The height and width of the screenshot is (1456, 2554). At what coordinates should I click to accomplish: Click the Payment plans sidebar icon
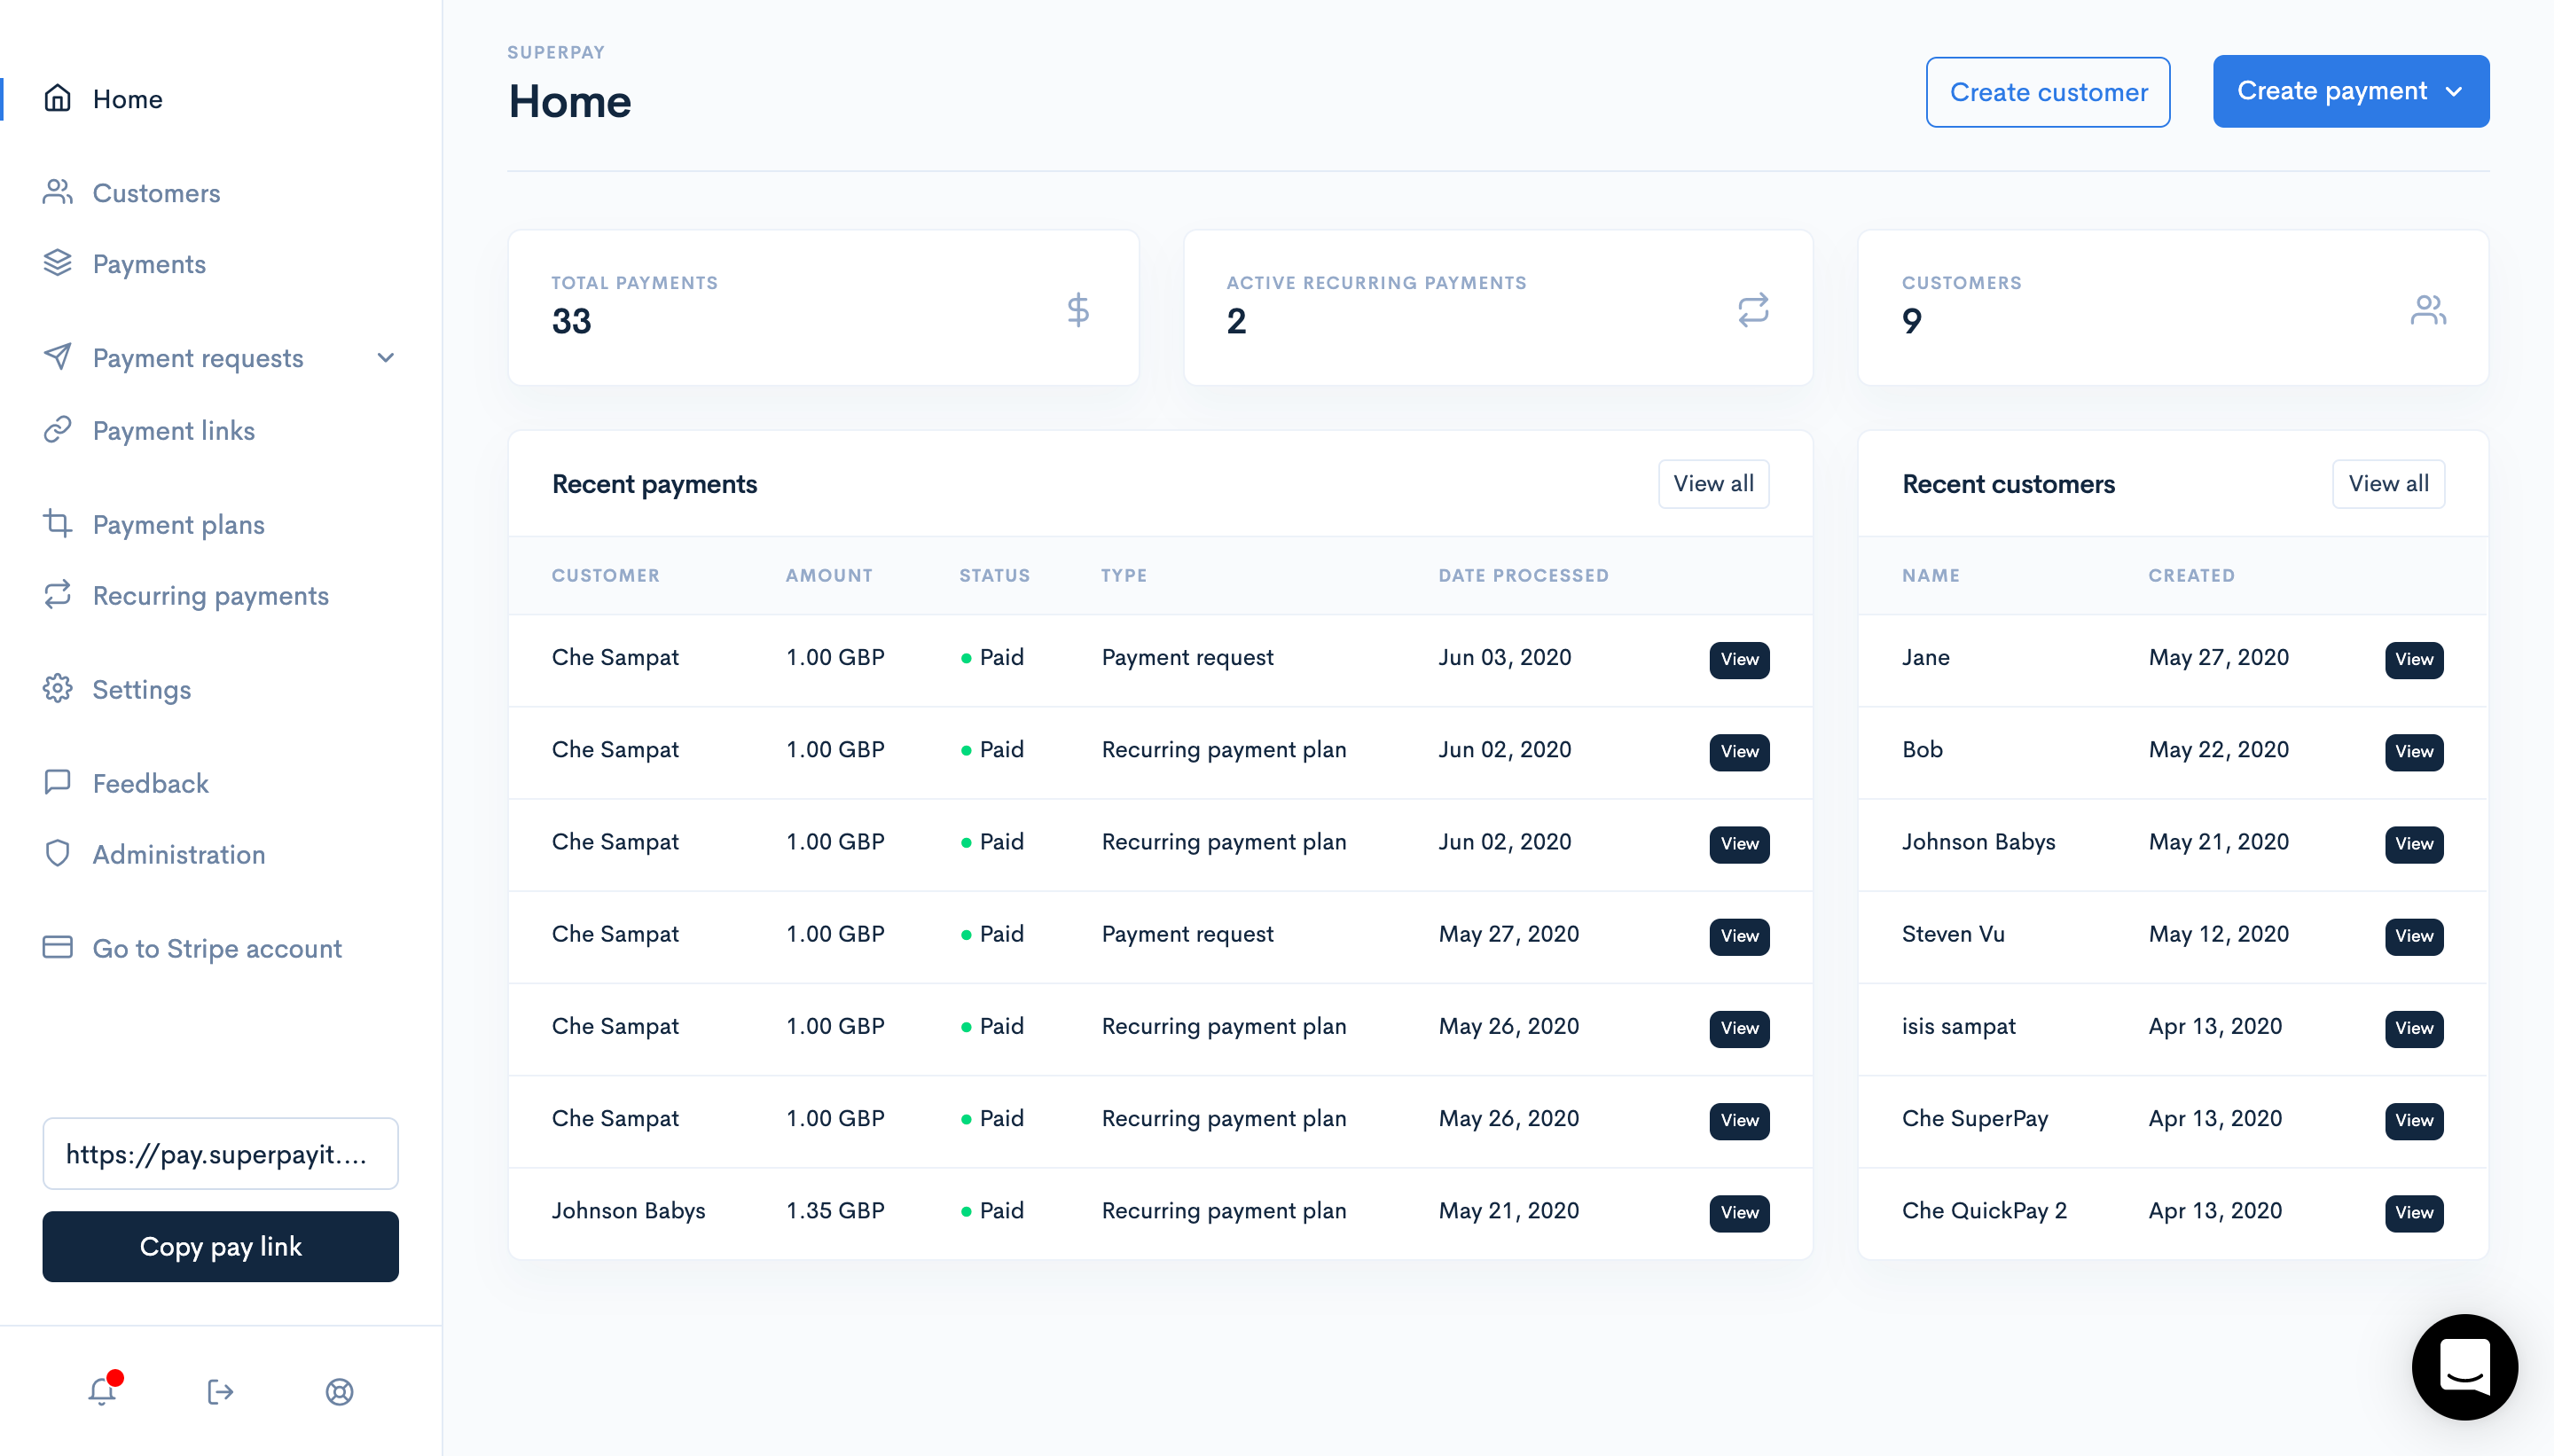[58, 525]
